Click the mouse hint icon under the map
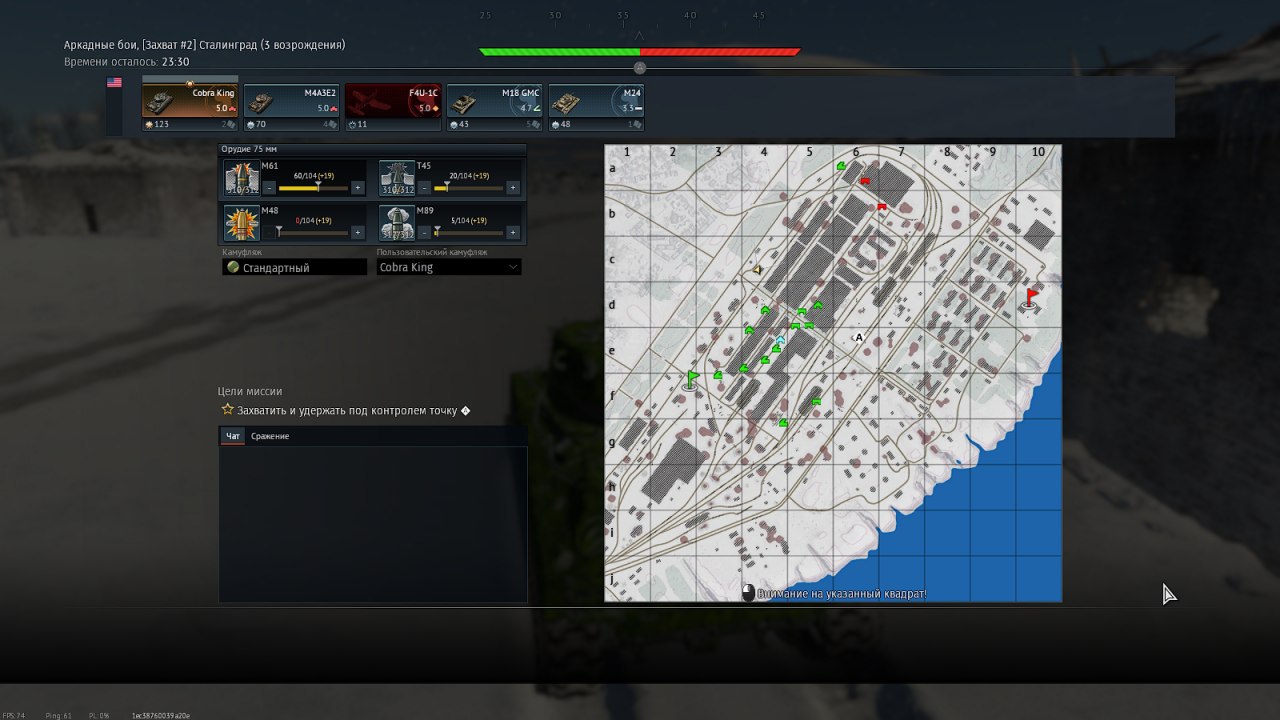Screen dimensions: 1280x720 coord(748,593)
